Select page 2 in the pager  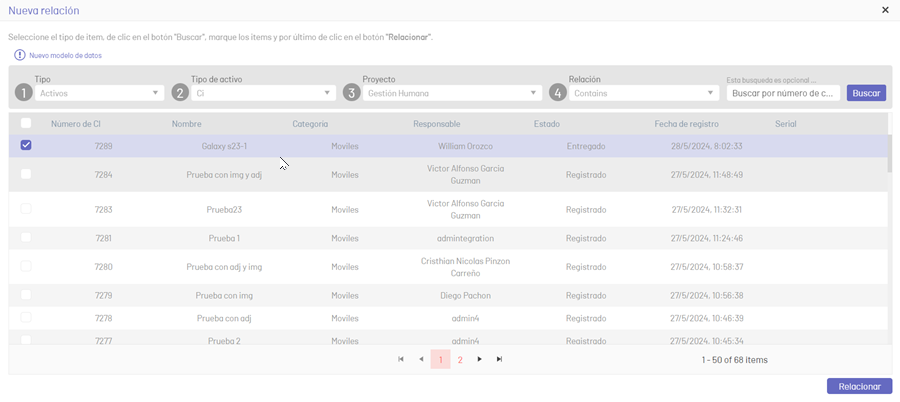pos(460,360)
